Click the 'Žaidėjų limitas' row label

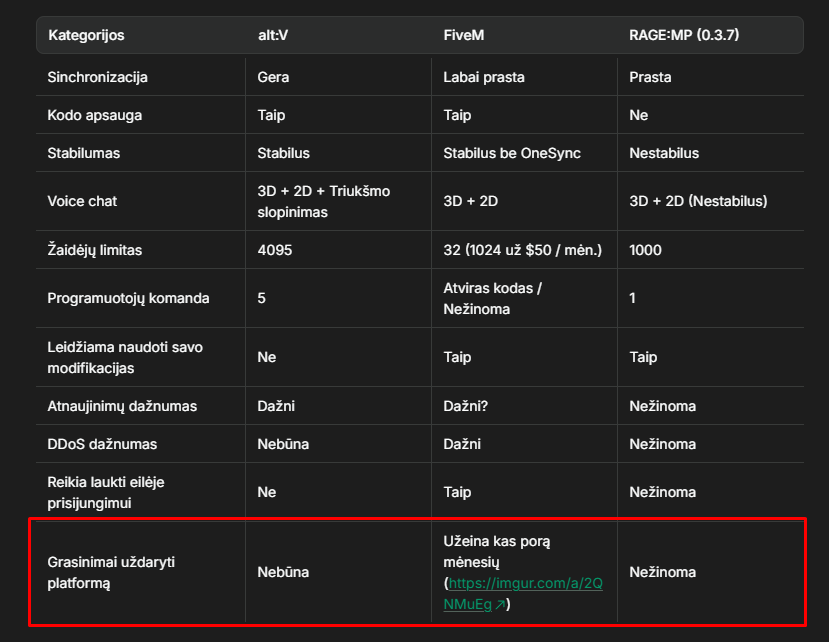coord(95,250)
